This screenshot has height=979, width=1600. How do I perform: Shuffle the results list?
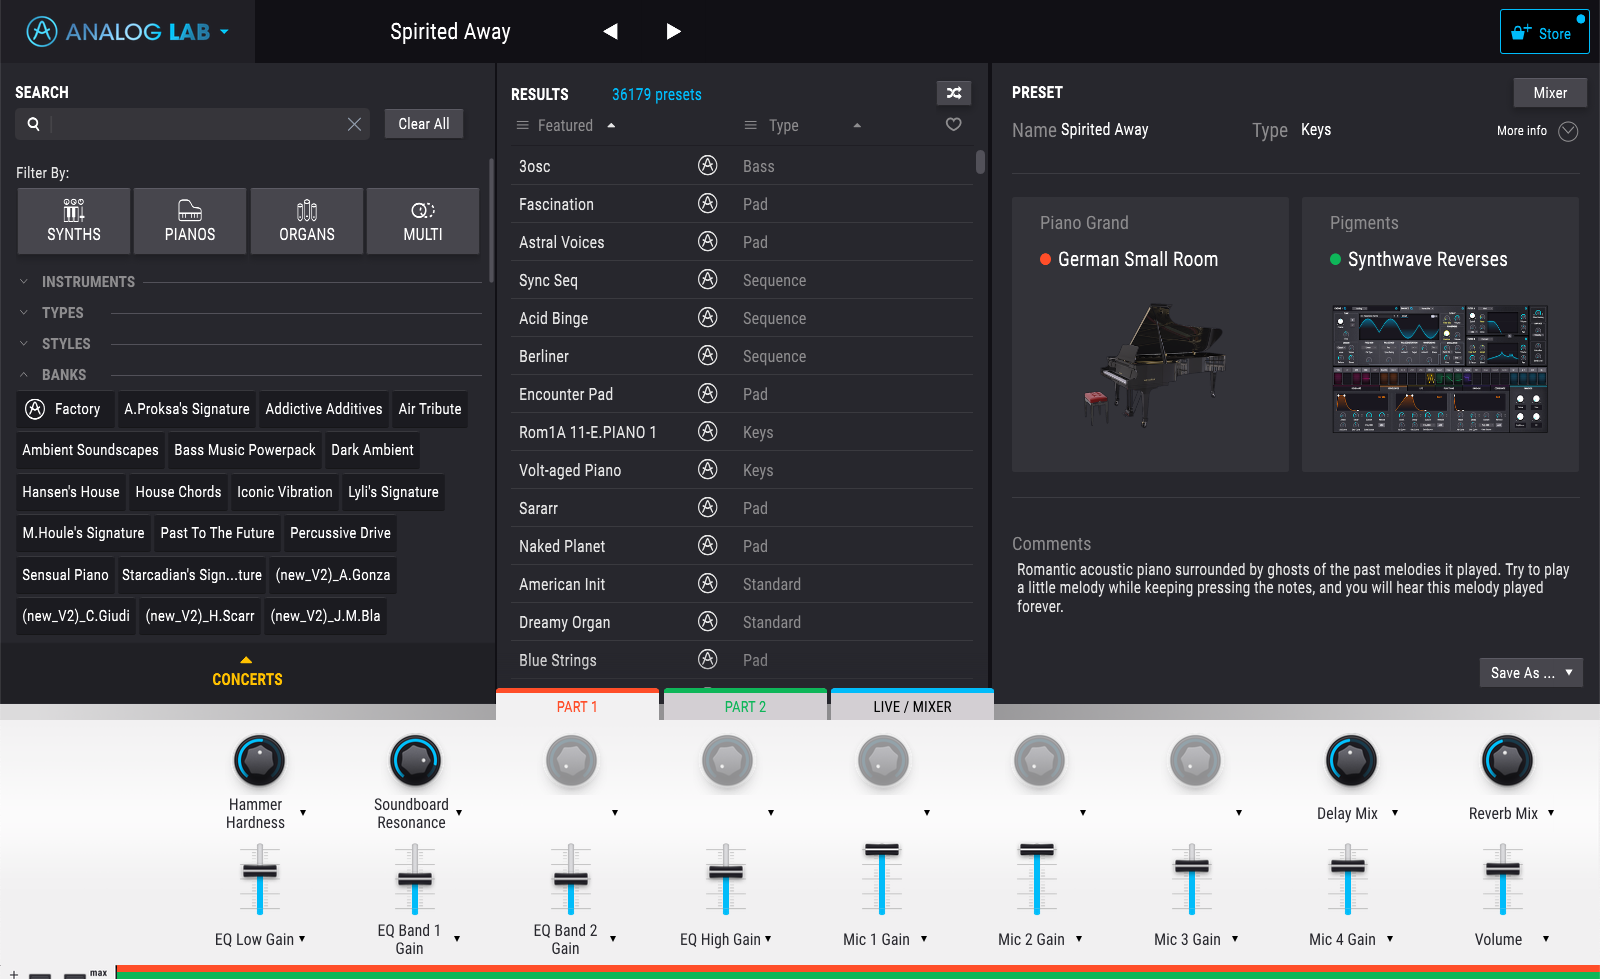pos(954,93)
